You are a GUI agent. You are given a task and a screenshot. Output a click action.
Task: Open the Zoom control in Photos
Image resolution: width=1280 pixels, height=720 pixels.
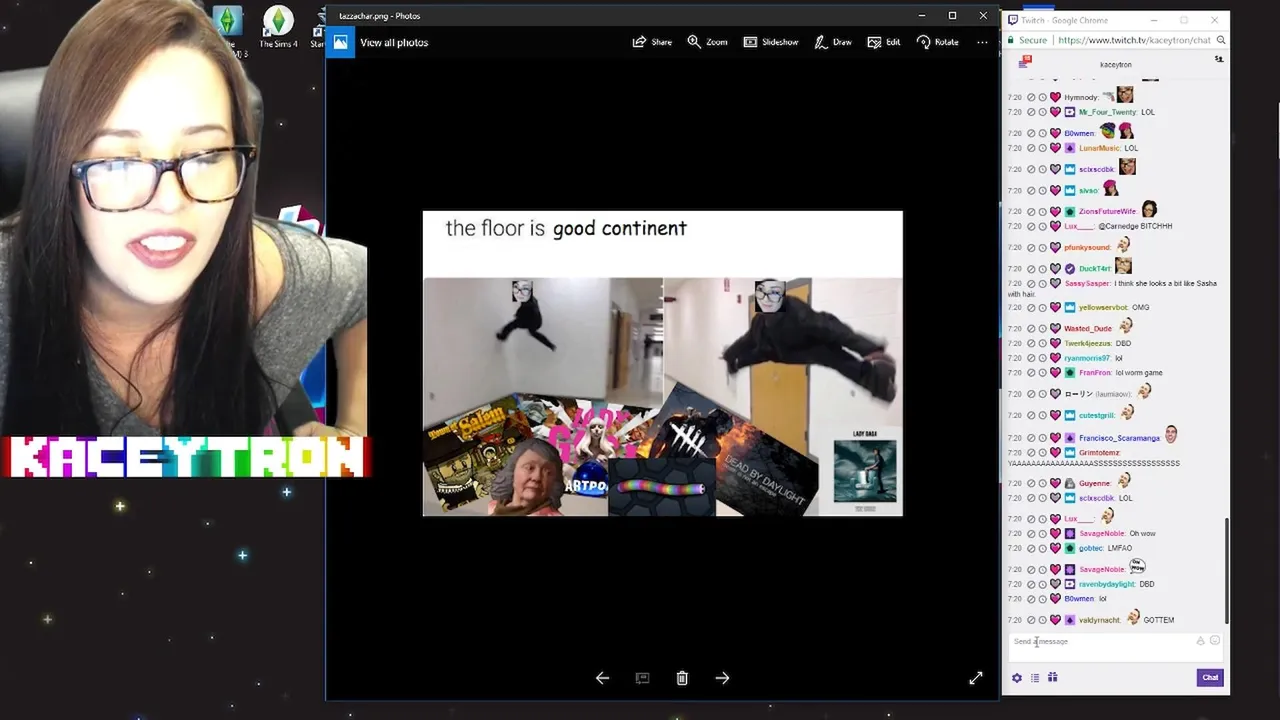click(x=707, y=42)
